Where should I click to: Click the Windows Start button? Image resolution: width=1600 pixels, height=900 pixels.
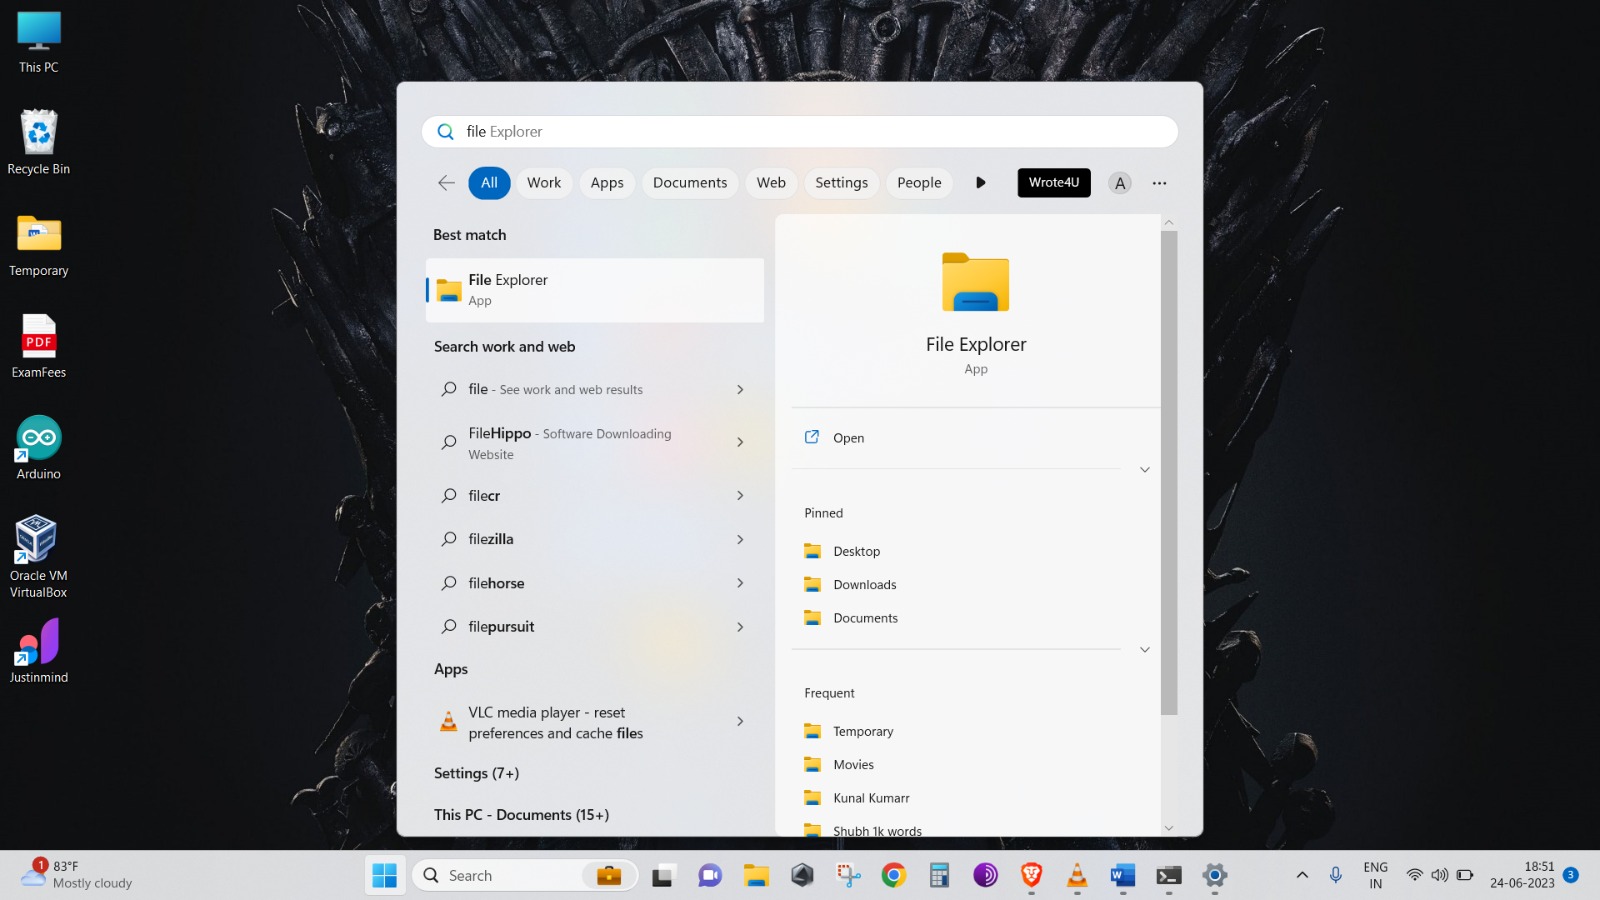point(384,875)
